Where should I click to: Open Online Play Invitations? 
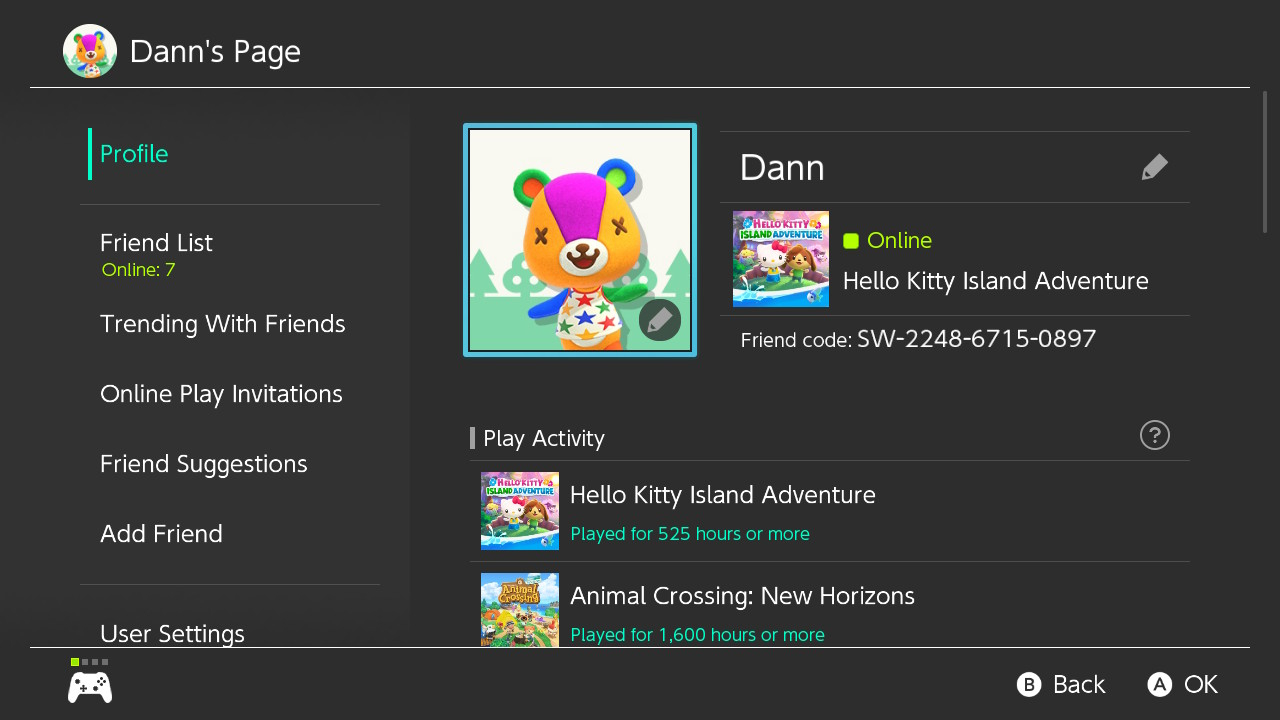click(221, 394)
